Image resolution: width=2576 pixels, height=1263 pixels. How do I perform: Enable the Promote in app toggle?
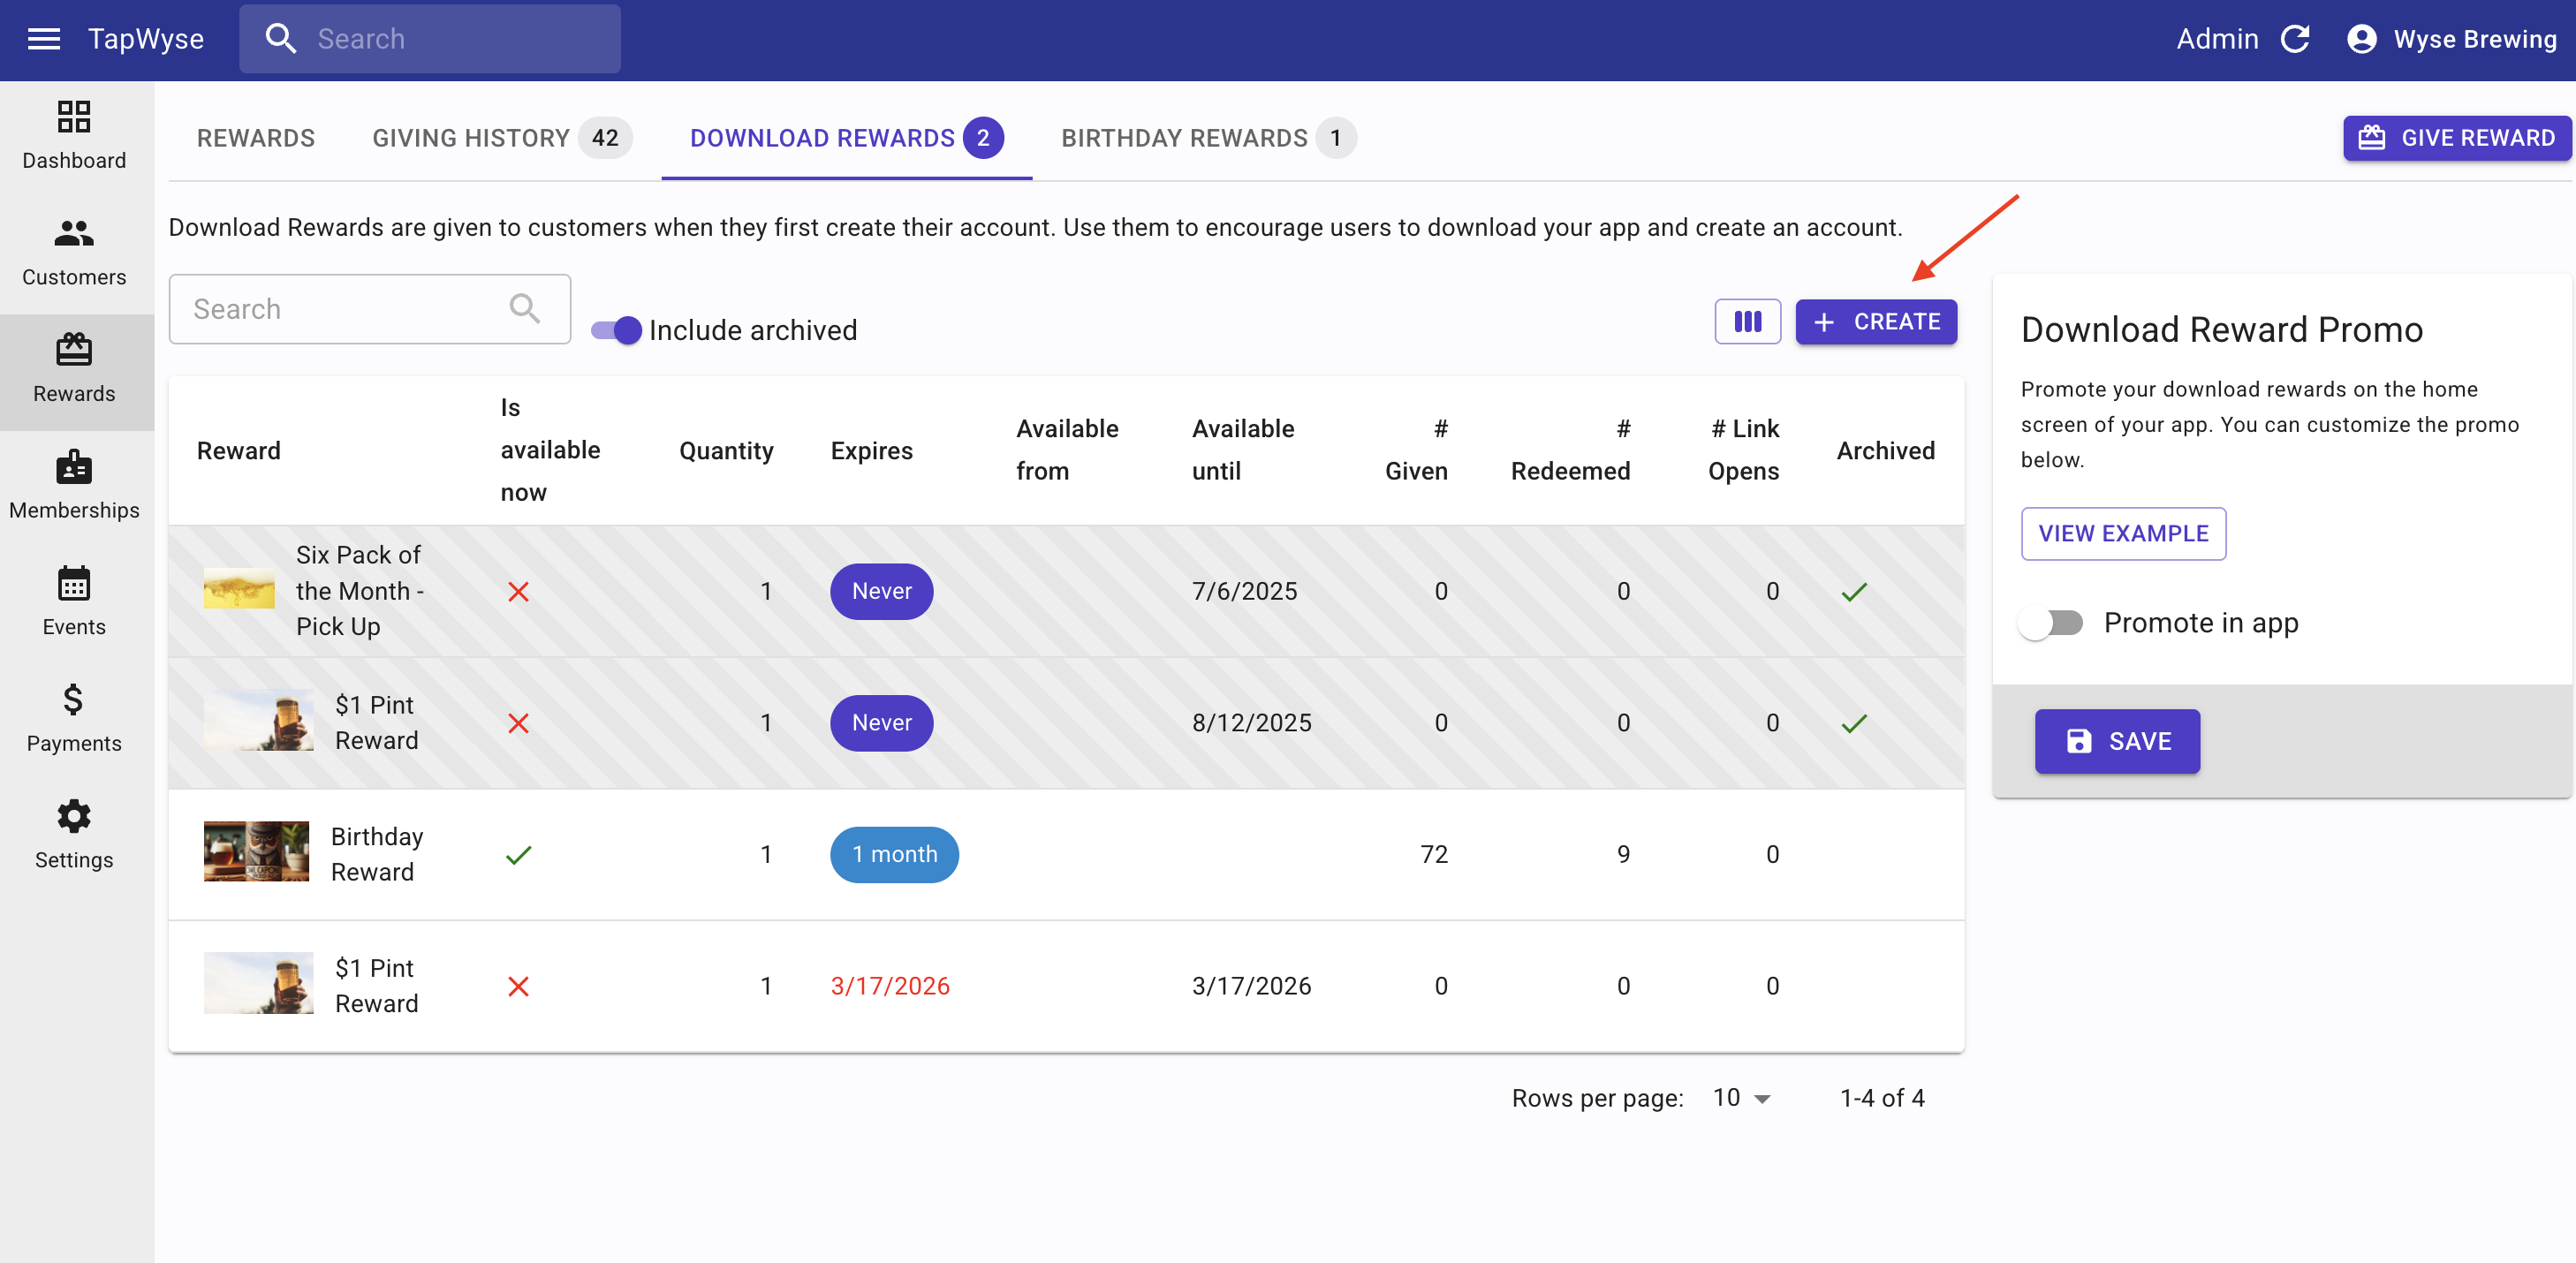point(2050,623)
